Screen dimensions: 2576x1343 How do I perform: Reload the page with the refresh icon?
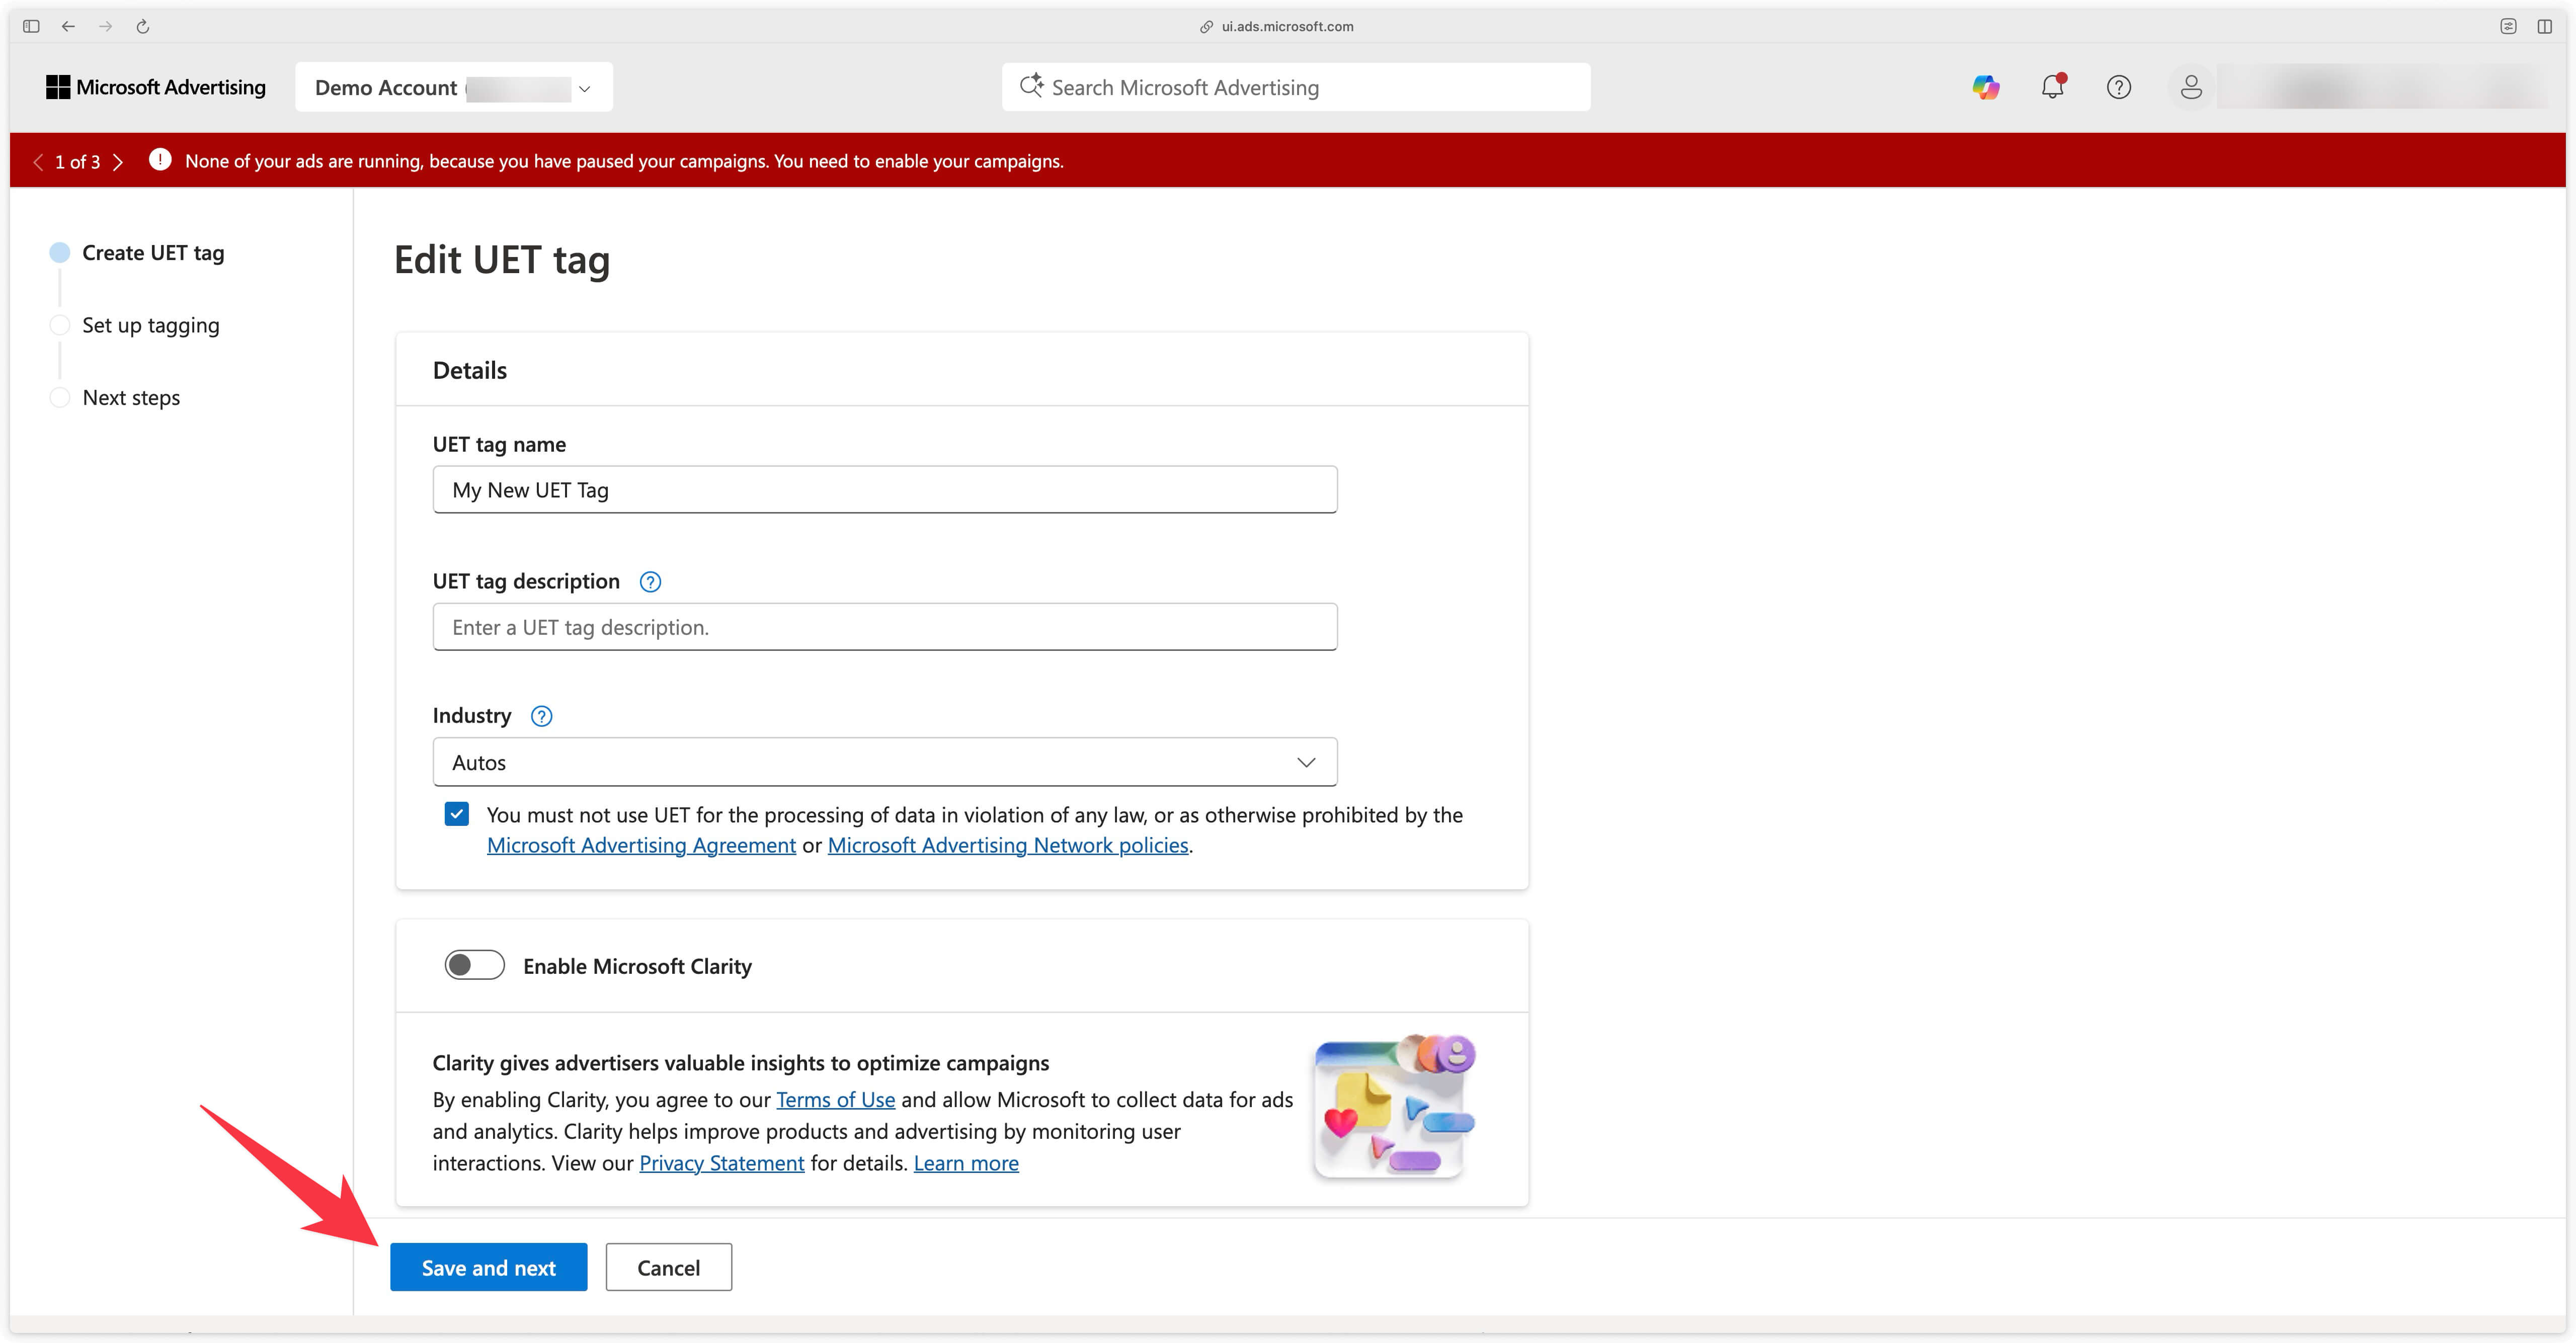142,26
